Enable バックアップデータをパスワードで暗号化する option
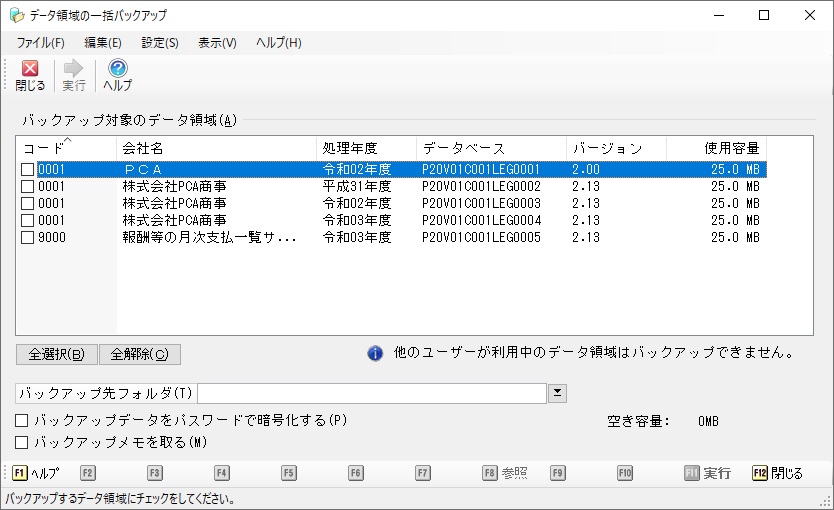 [22, 421]
